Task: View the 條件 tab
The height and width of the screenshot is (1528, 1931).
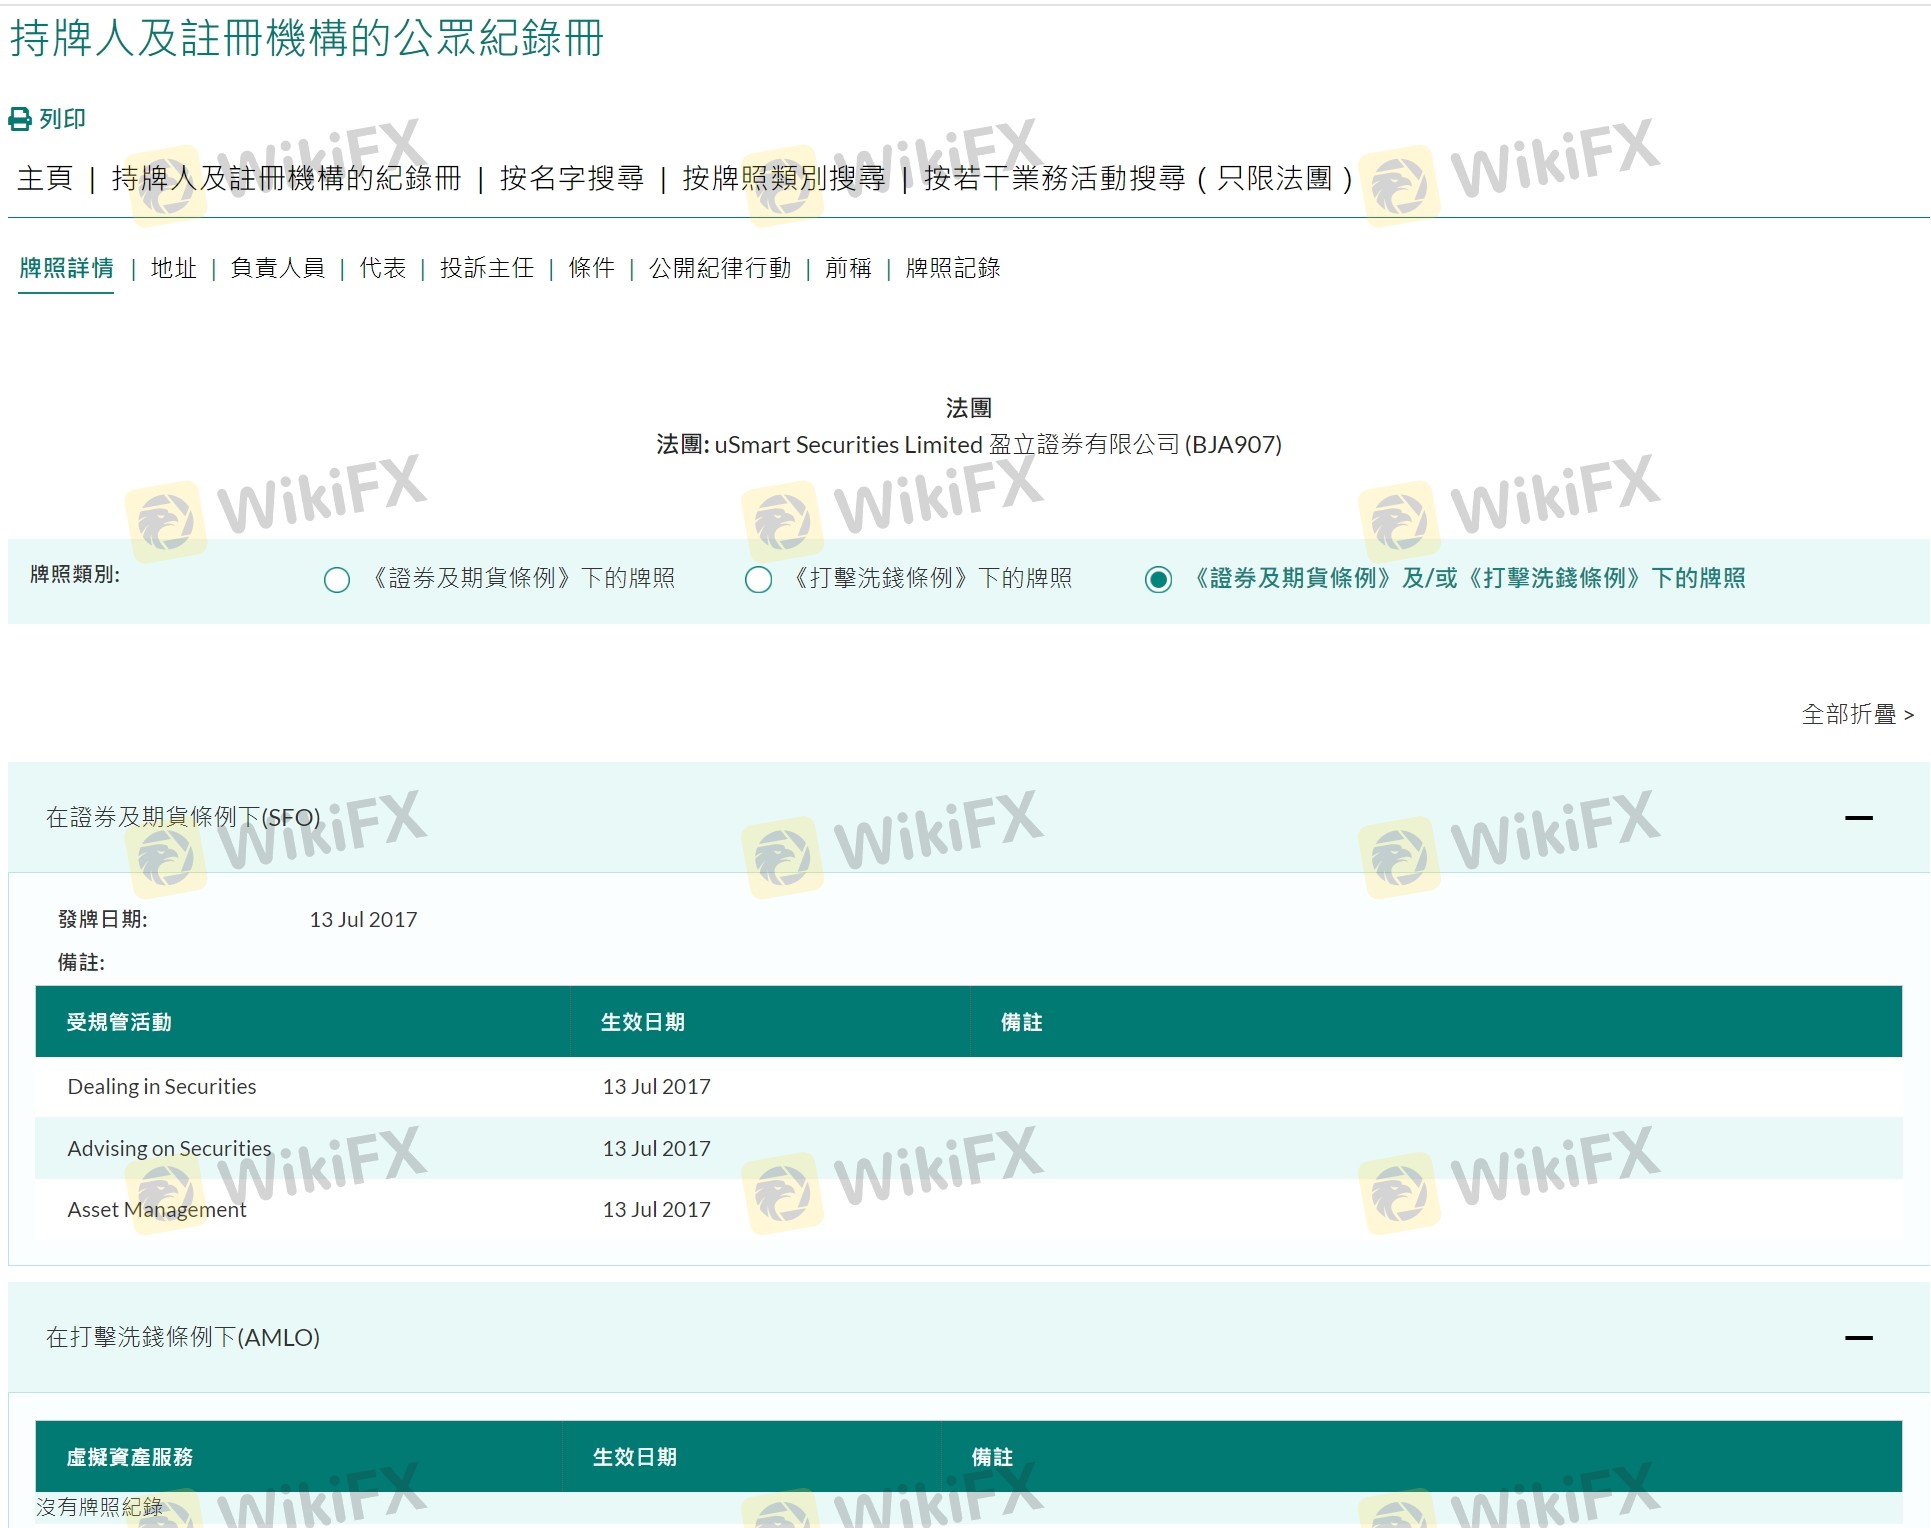Action: click(x=592, y=268)
